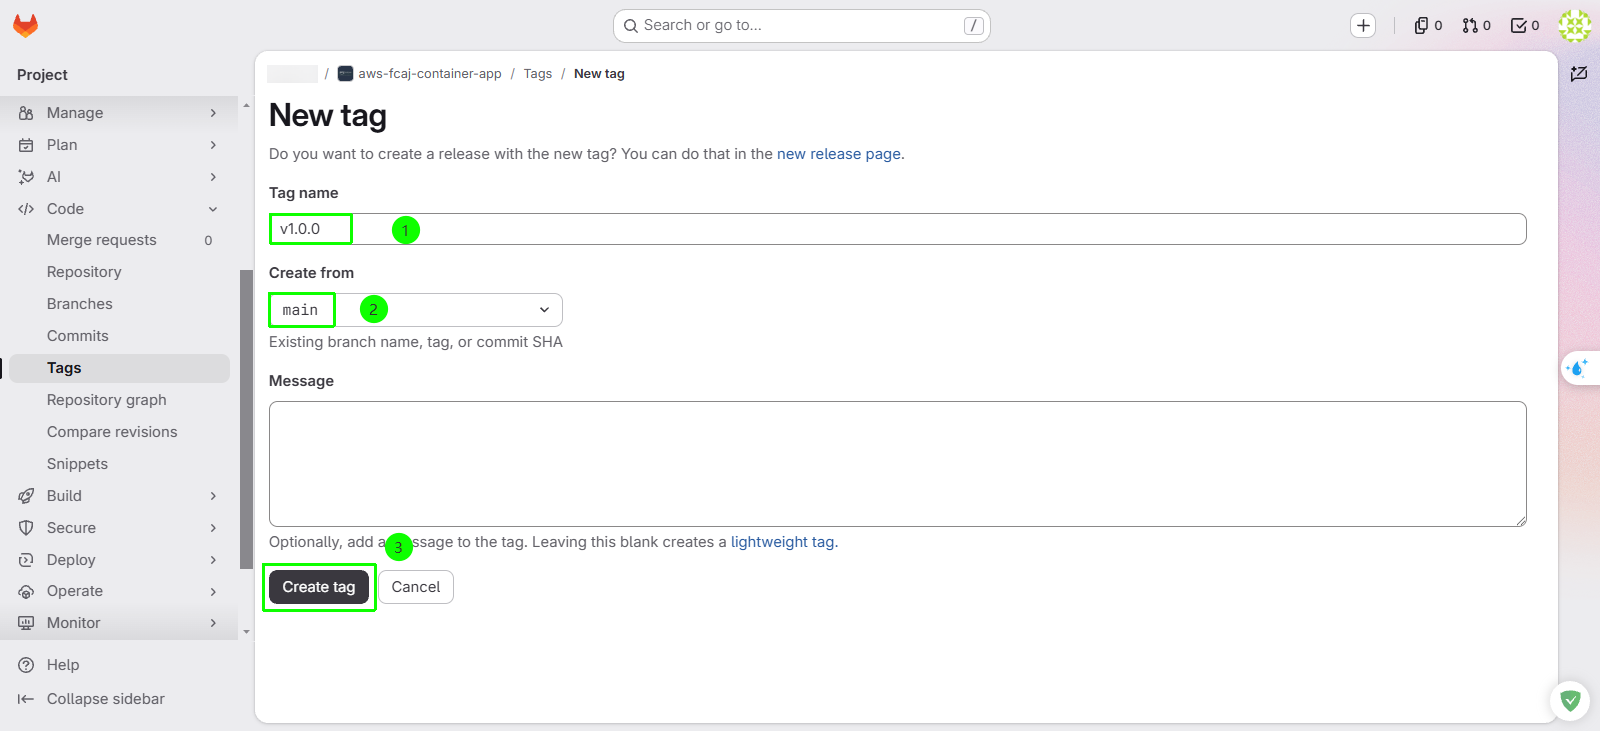This screenshot has height=731, width=1600.
Task: Go to aws-fcaj-container-app breadcrumb
Action: (x=430, y=74)
